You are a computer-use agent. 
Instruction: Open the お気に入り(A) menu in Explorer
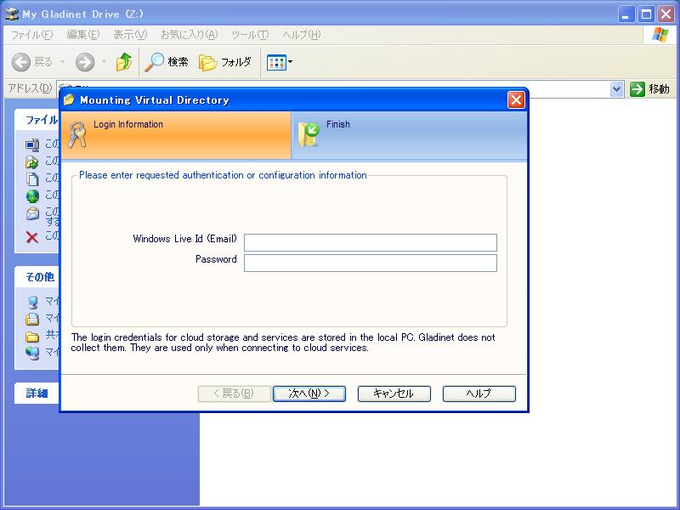[189, 35]
